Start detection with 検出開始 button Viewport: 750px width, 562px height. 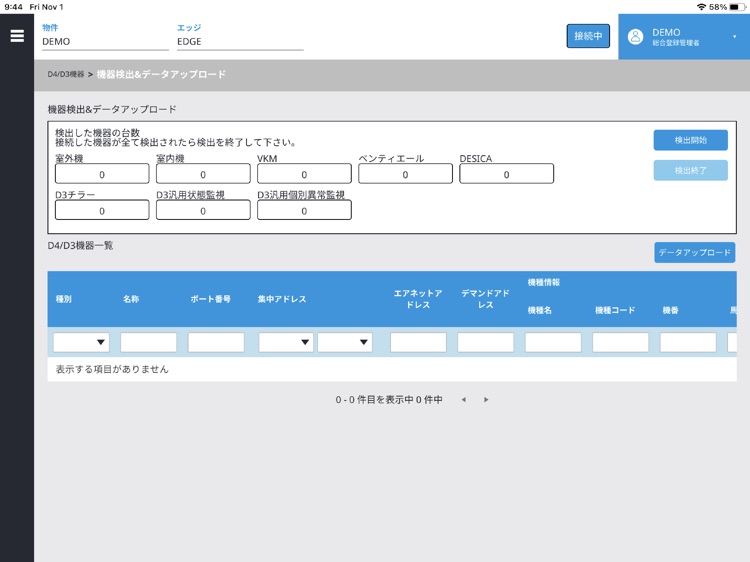click(x=690, y=140)
